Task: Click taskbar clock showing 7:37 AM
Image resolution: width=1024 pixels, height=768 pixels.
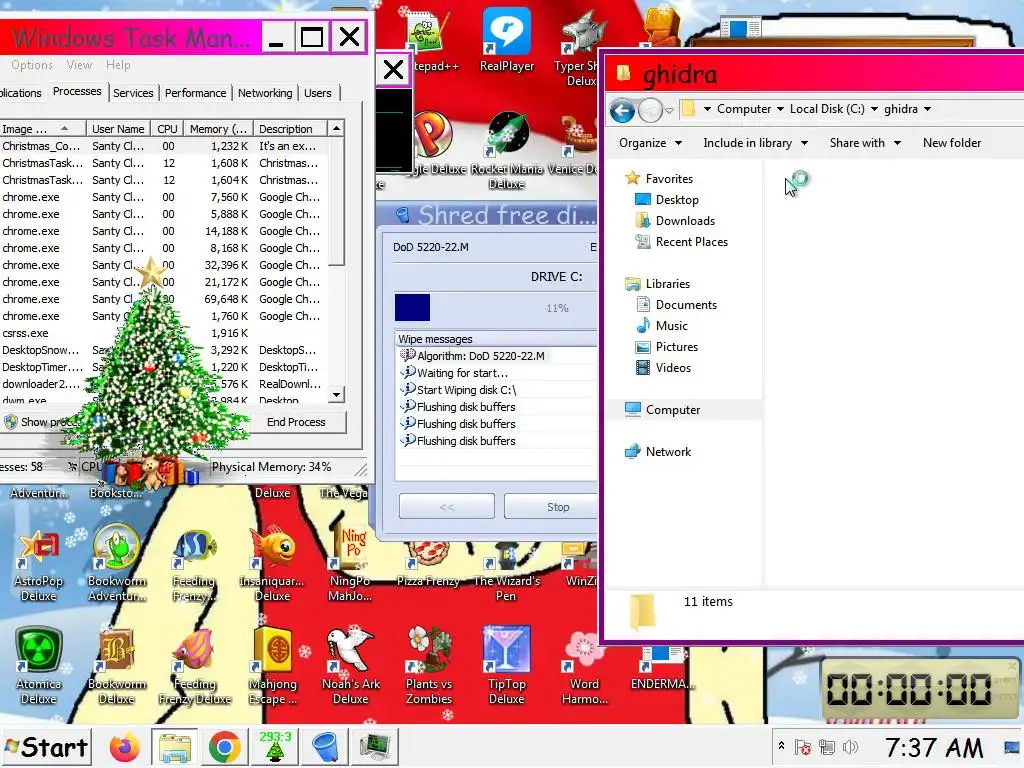Action: [933, 747]
